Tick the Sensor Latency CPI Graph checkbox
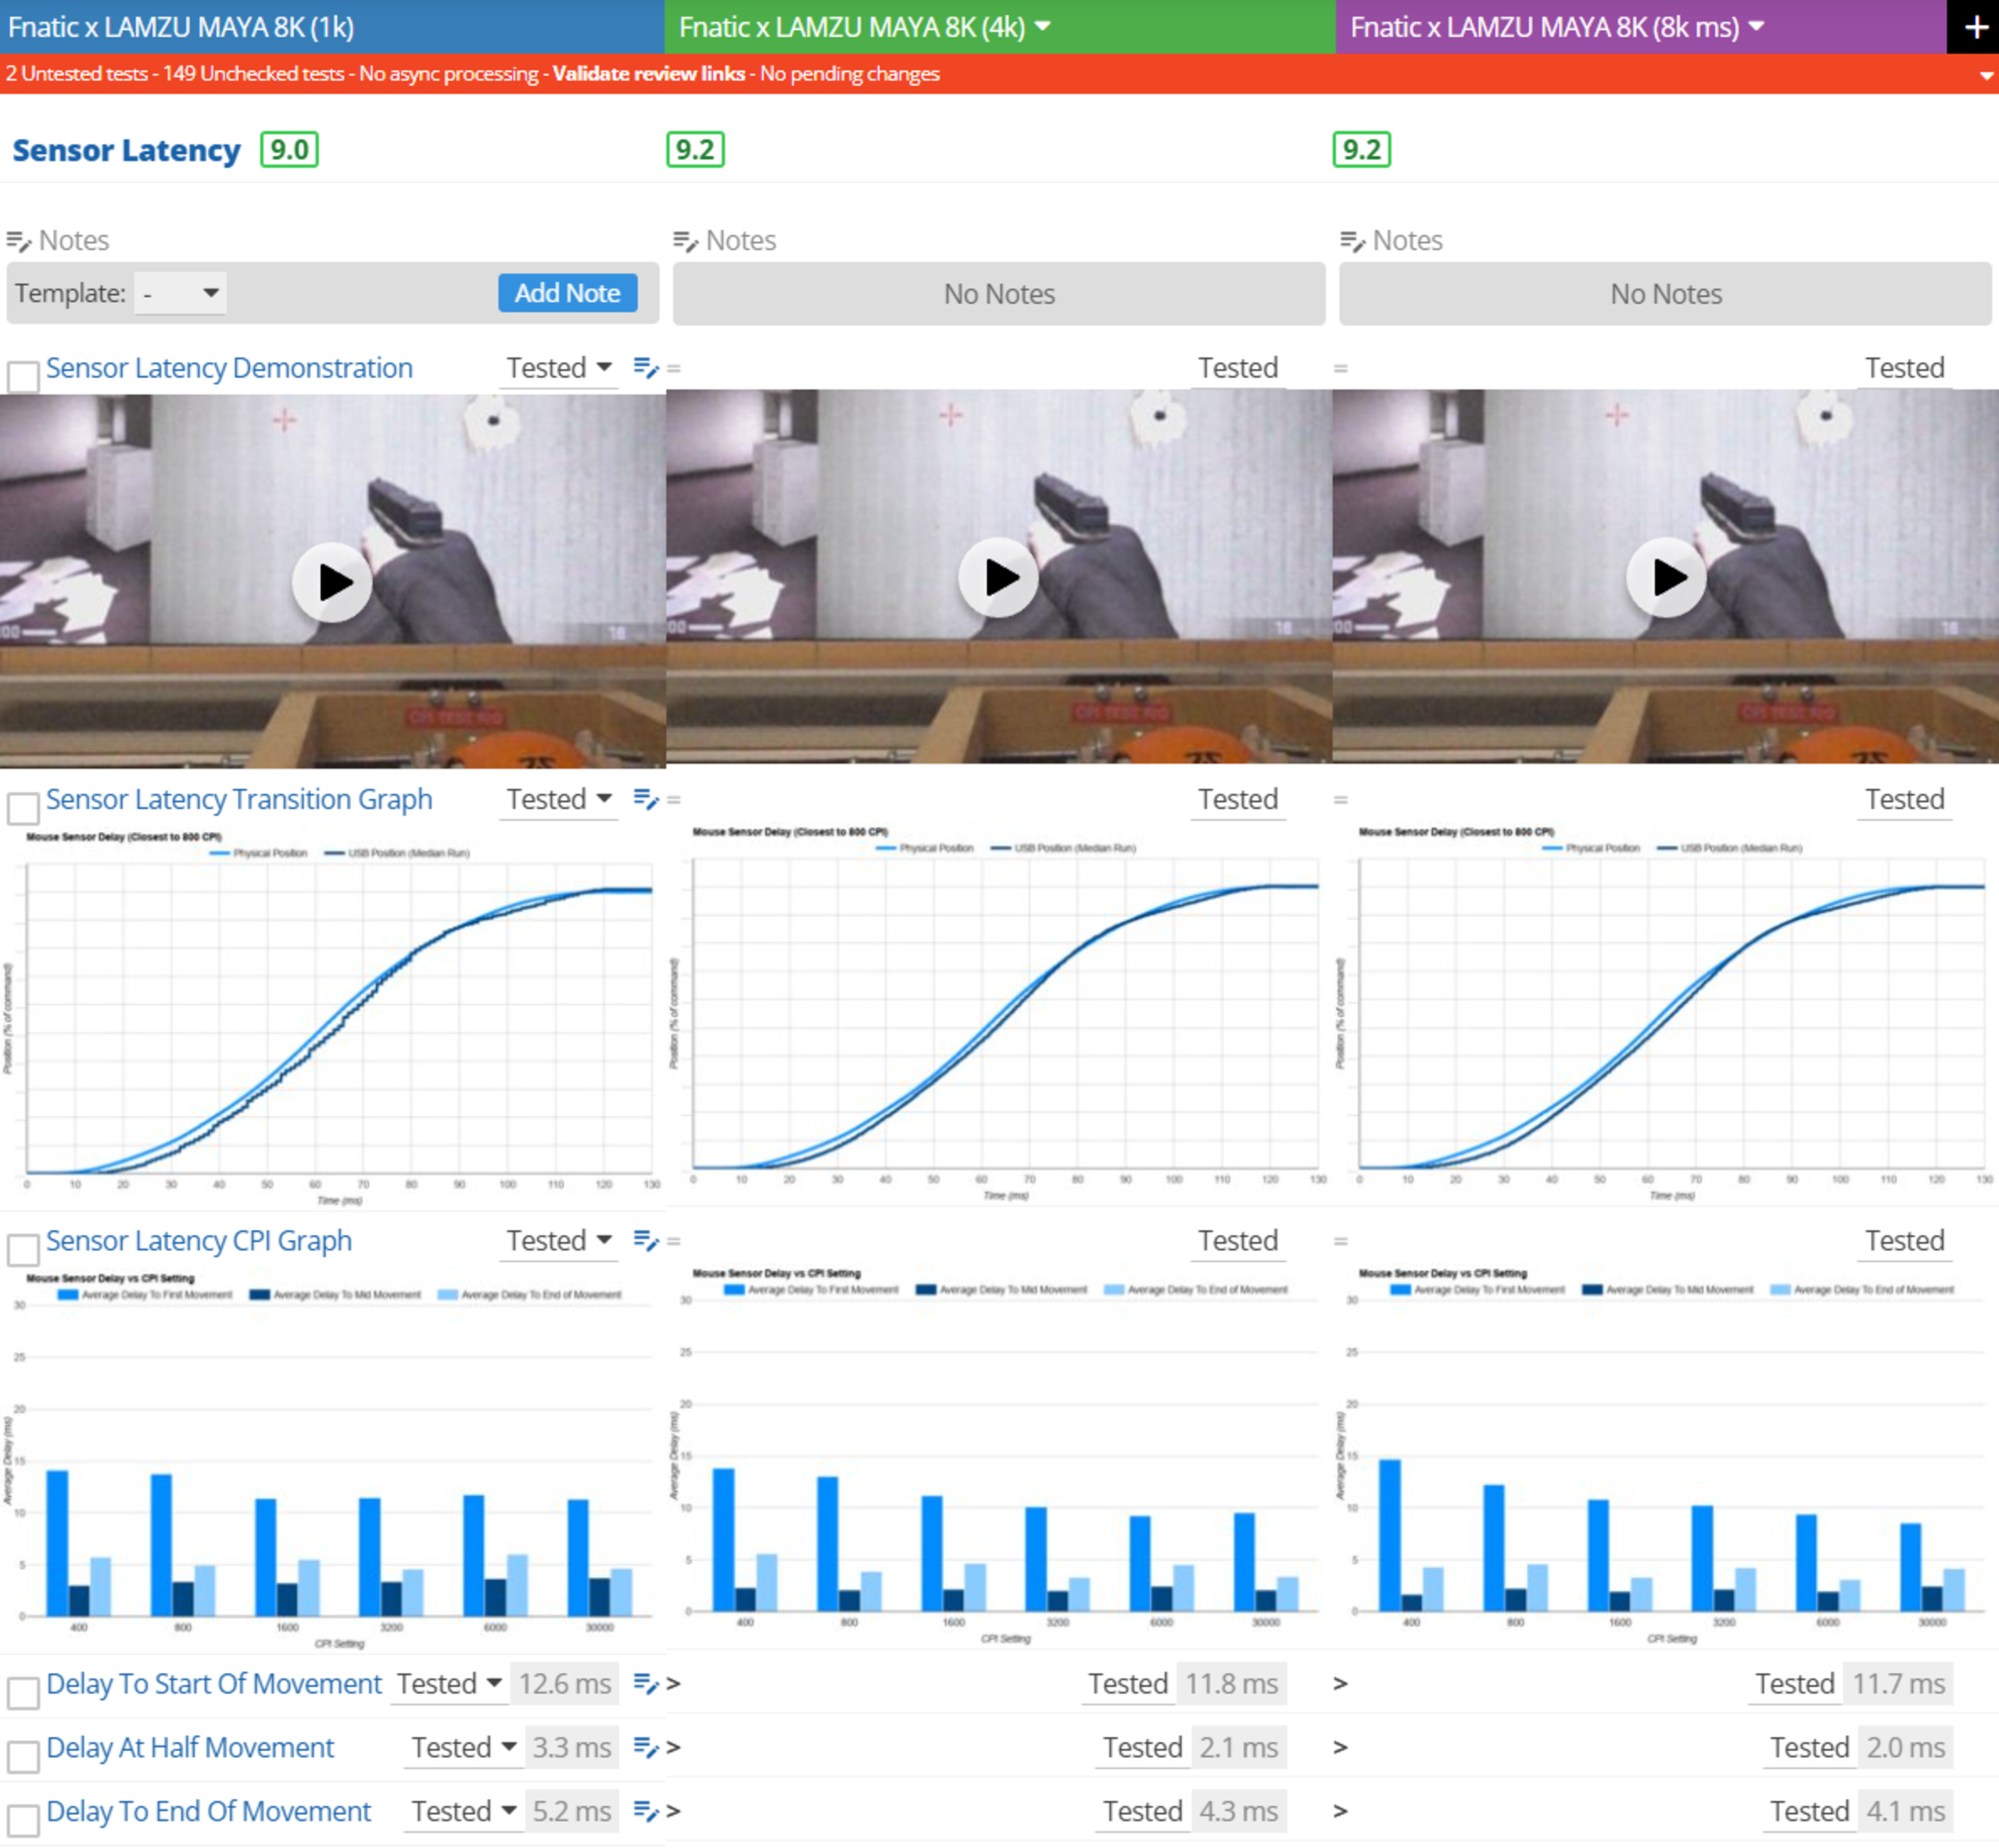 23,1249
